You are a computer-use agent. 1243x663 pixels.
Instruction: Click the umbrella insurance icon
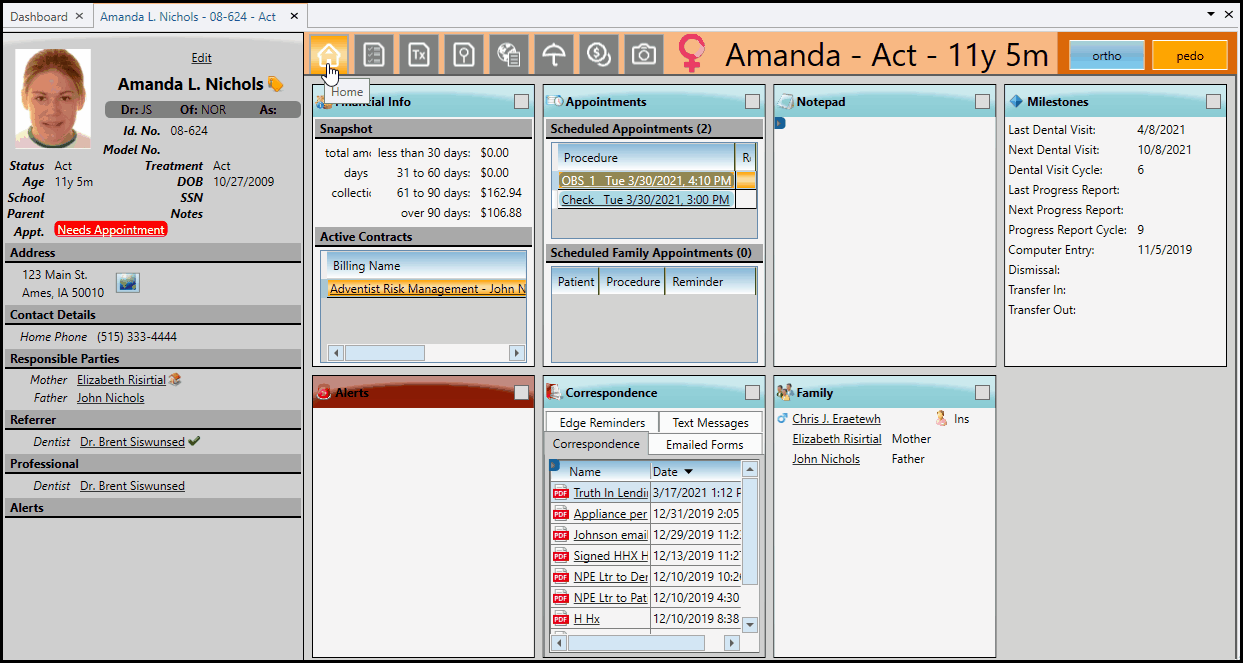(554, 54)
